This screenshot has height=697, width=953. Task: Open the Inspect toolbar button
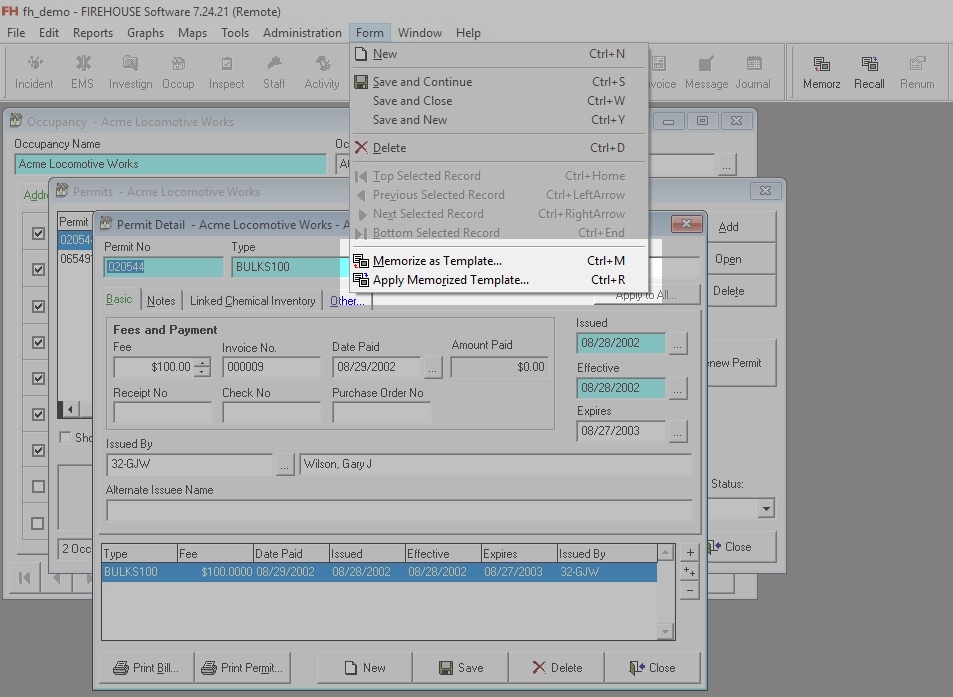pos(226,72)
